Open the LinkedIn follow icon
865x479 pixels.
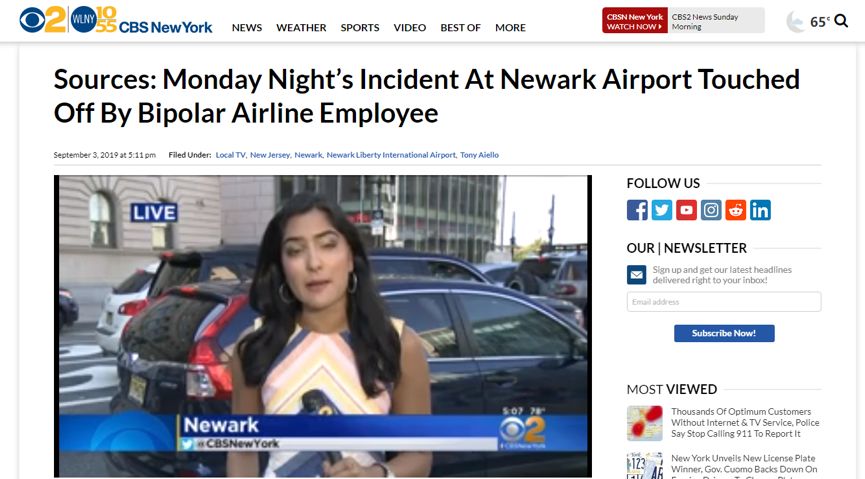coord(760,210)
